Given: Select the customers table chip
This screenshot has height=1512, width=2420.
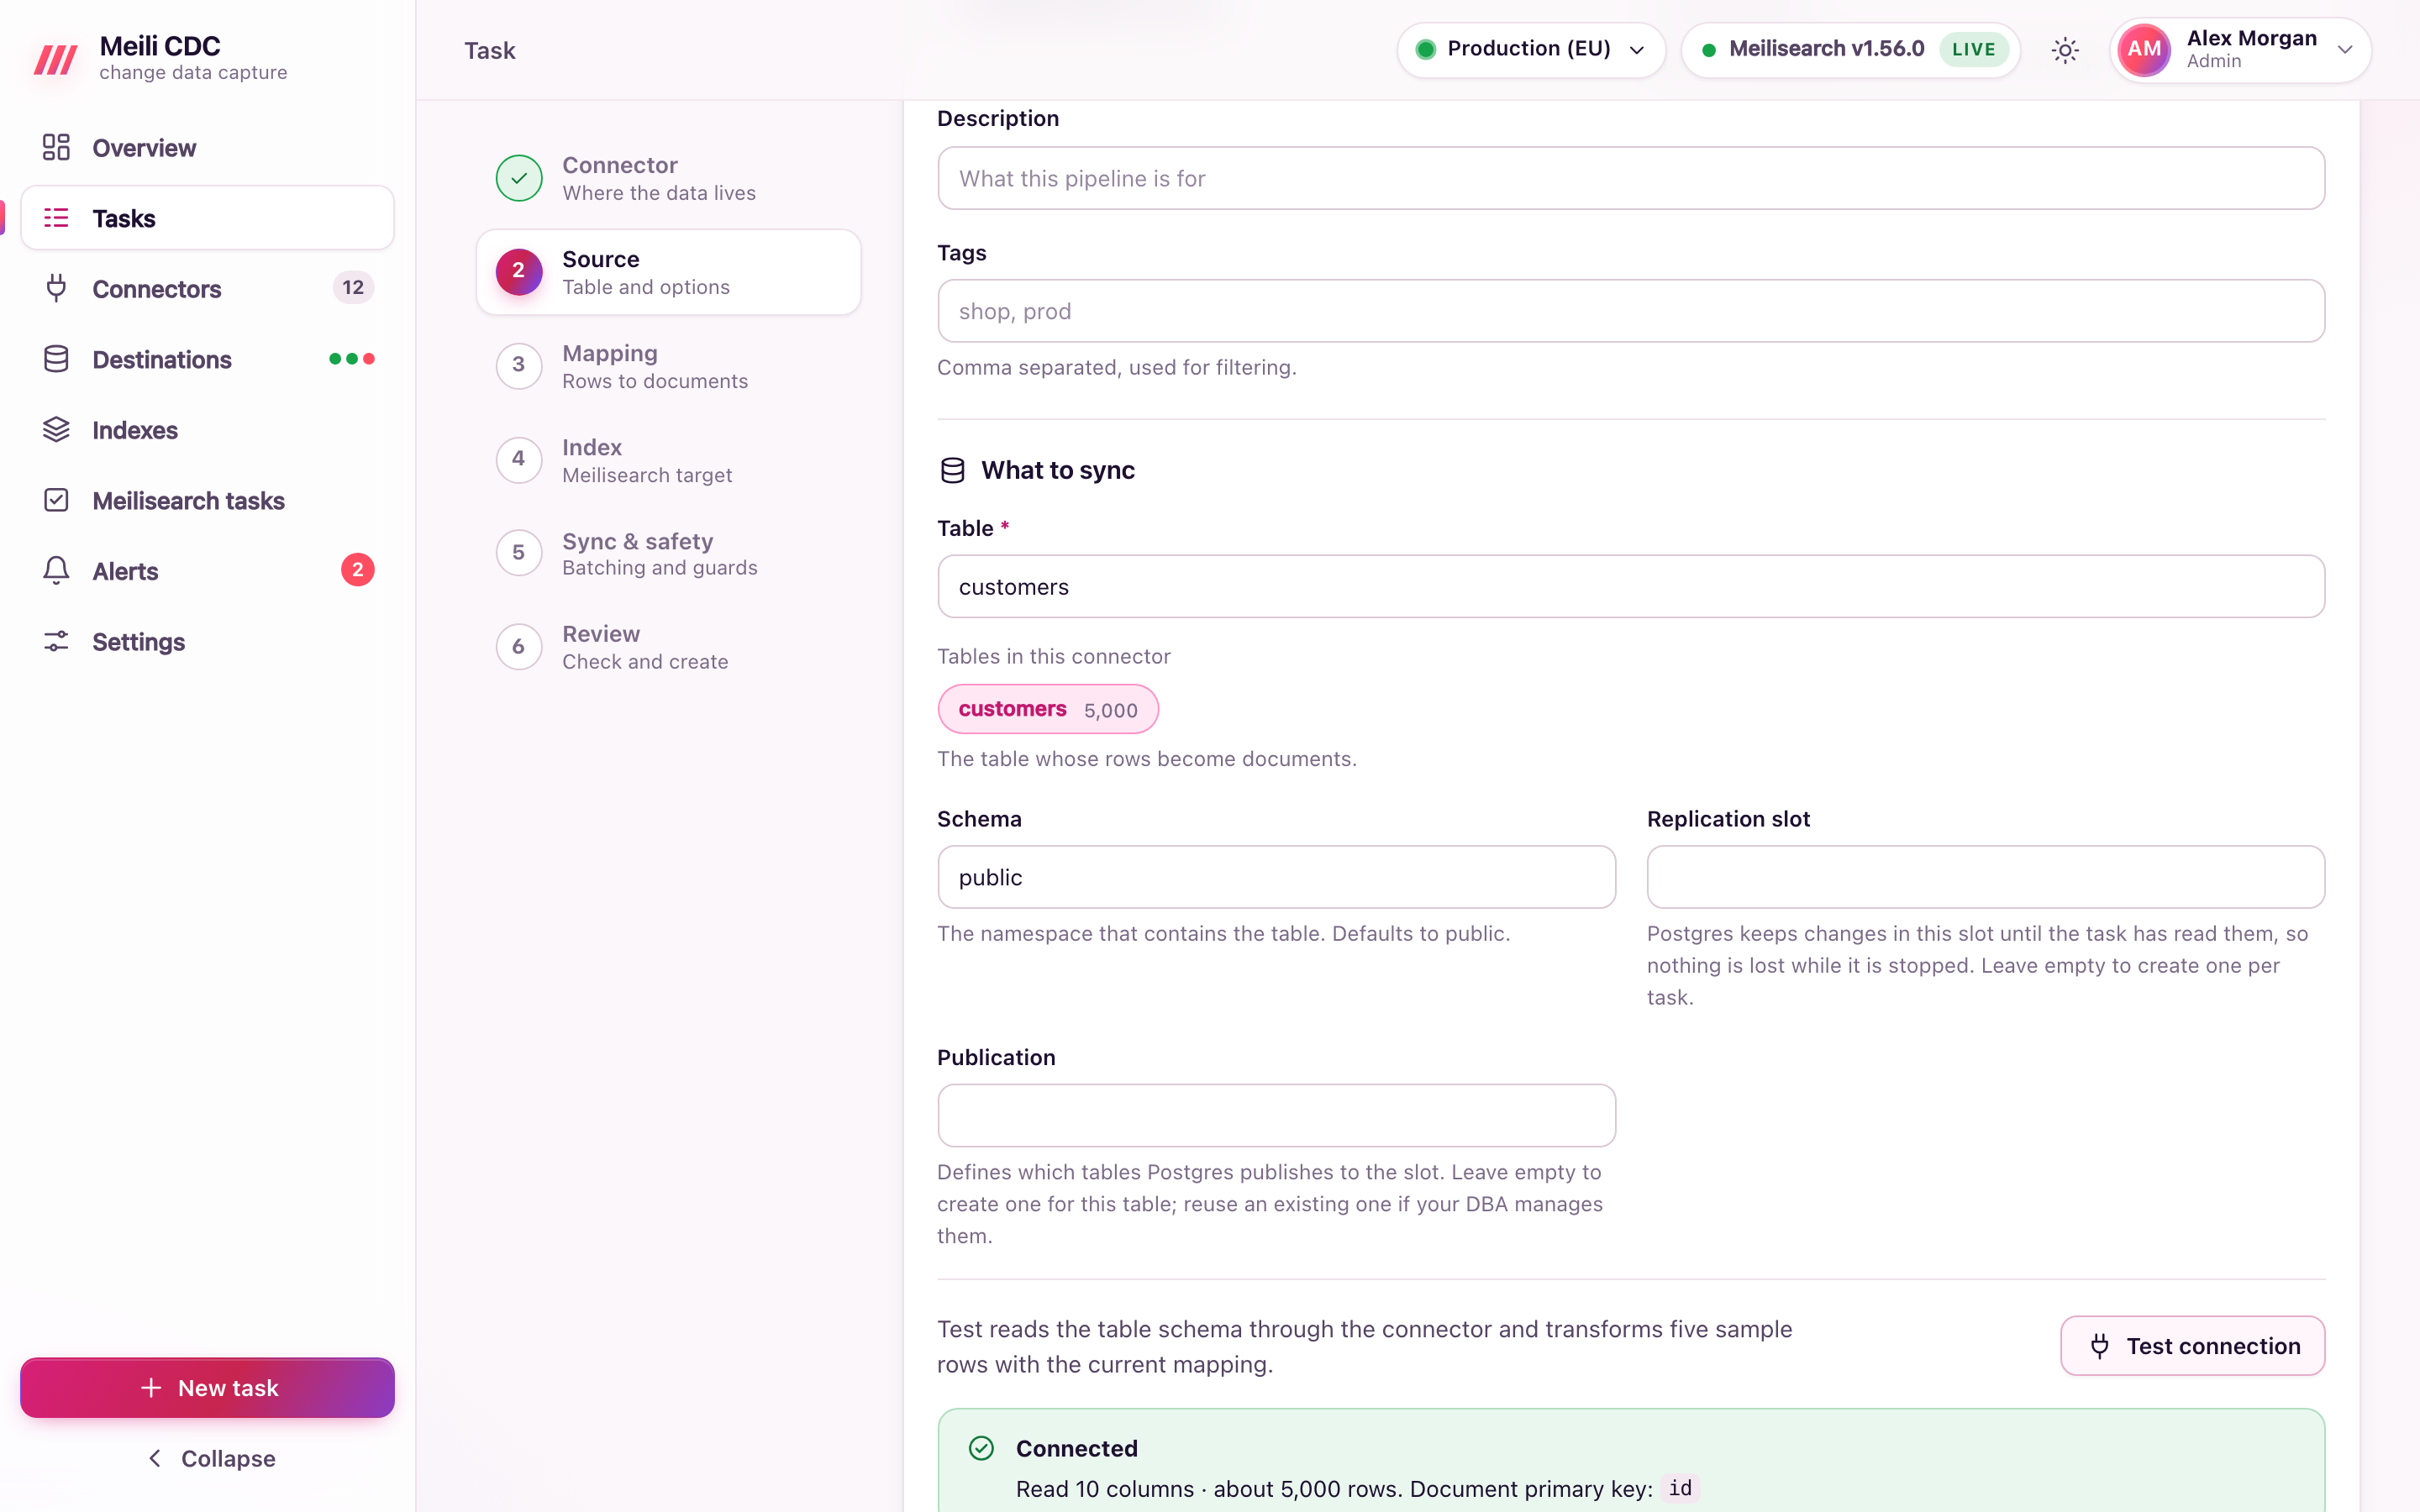Looking at the screenshot, I should click(1048, 709).
